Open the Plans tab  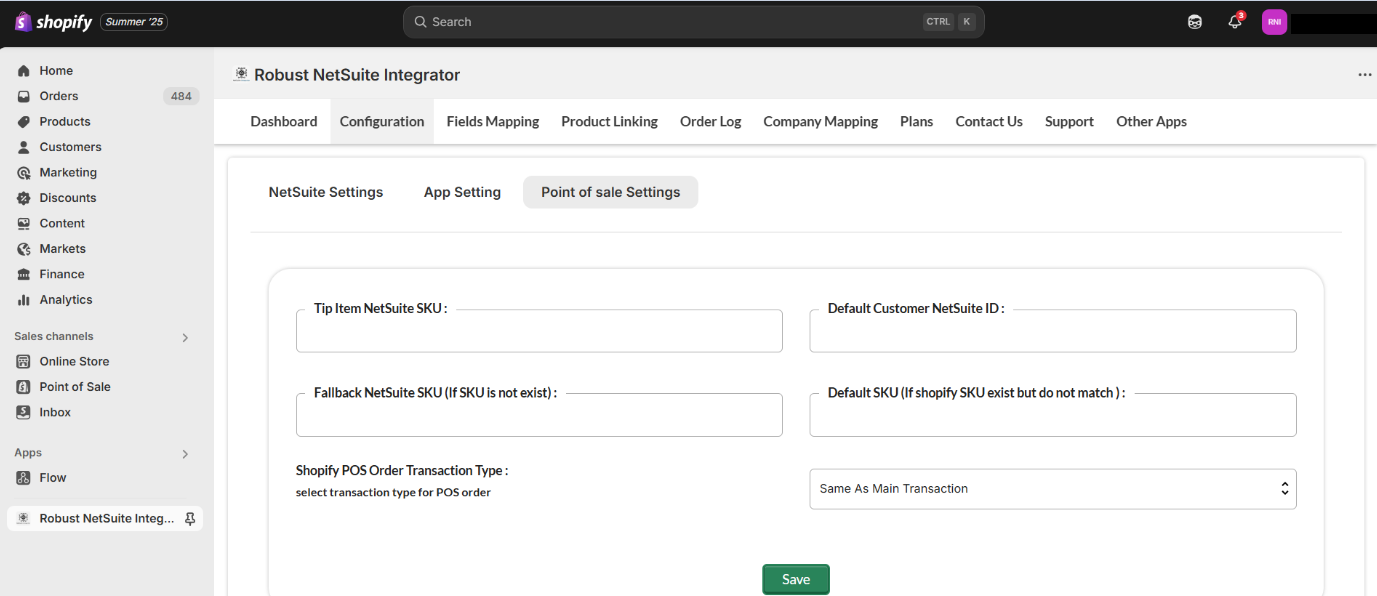click(x=917, y=122)
